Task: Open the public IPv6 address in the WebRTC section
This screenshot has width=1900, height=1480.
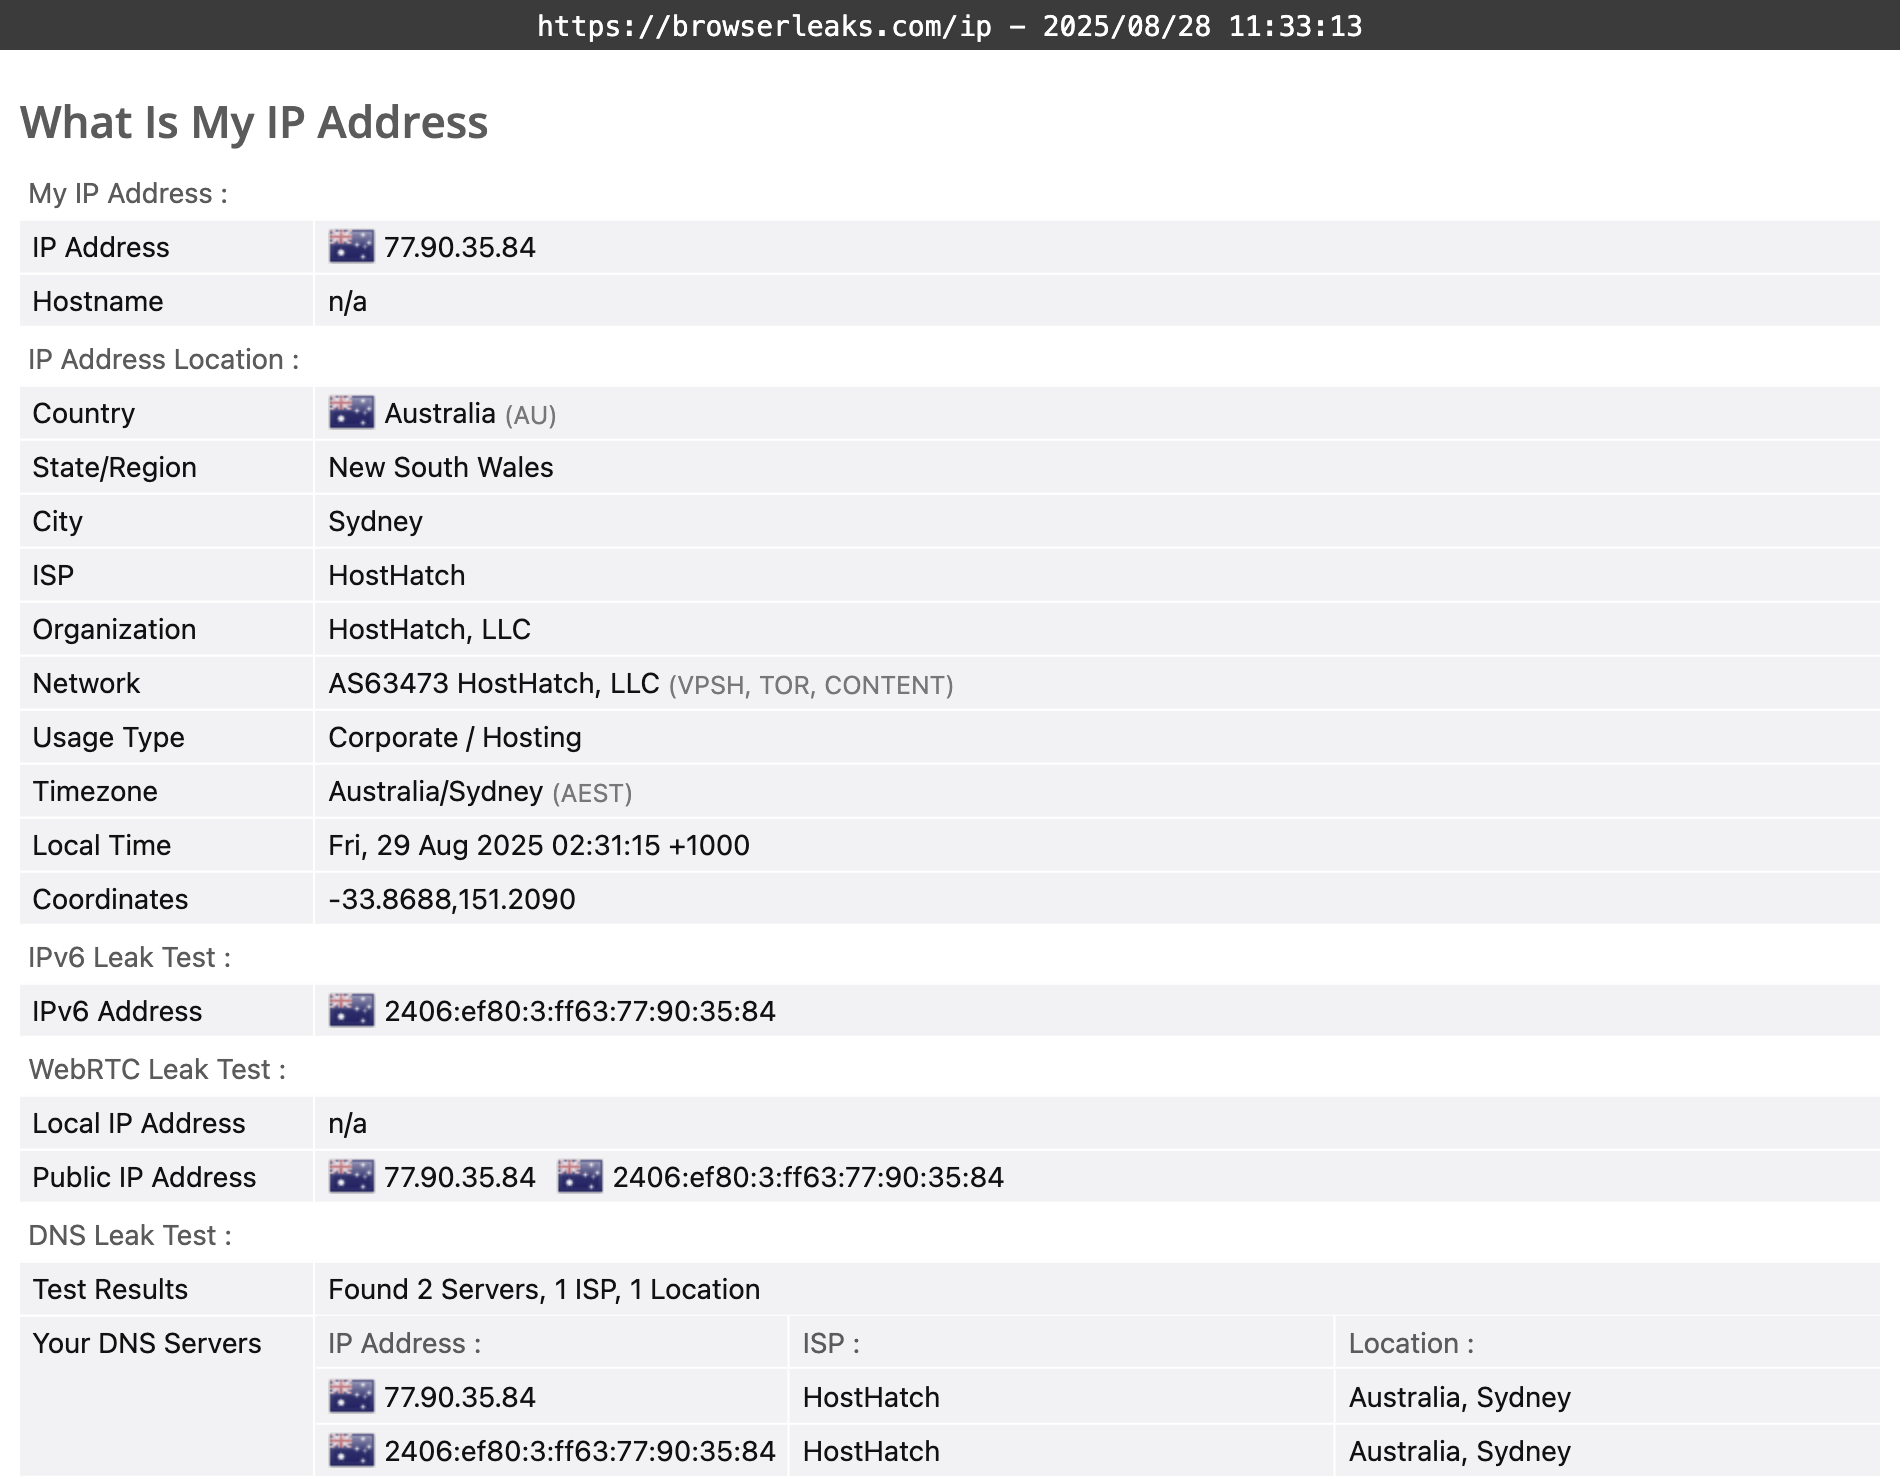Action: pyautogui.click(x=808, y=1177)
